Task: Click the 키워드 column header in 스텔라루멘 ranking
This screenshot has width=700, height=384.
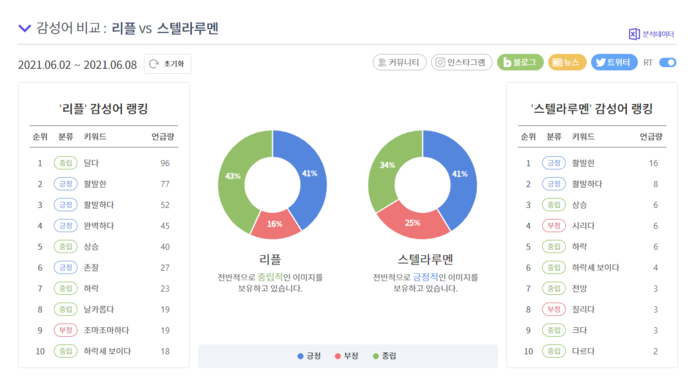Action: pos(583,137)
